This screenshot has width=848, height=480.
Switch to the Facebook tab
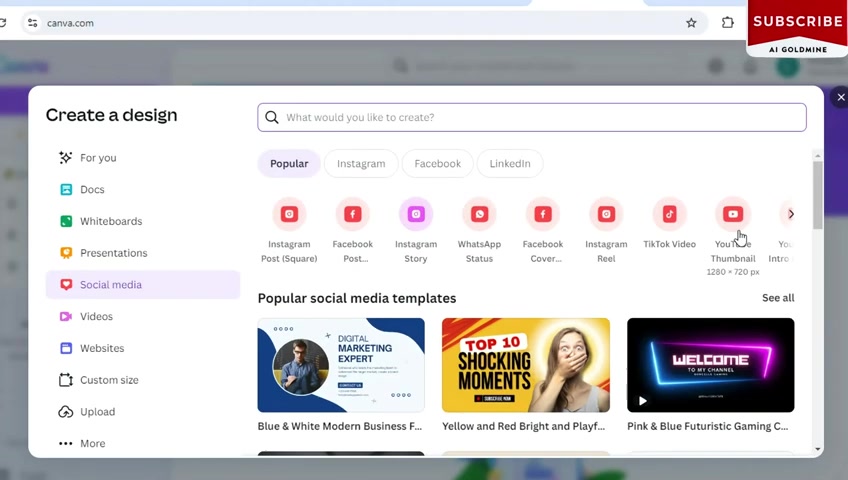(x=438, y=163)
